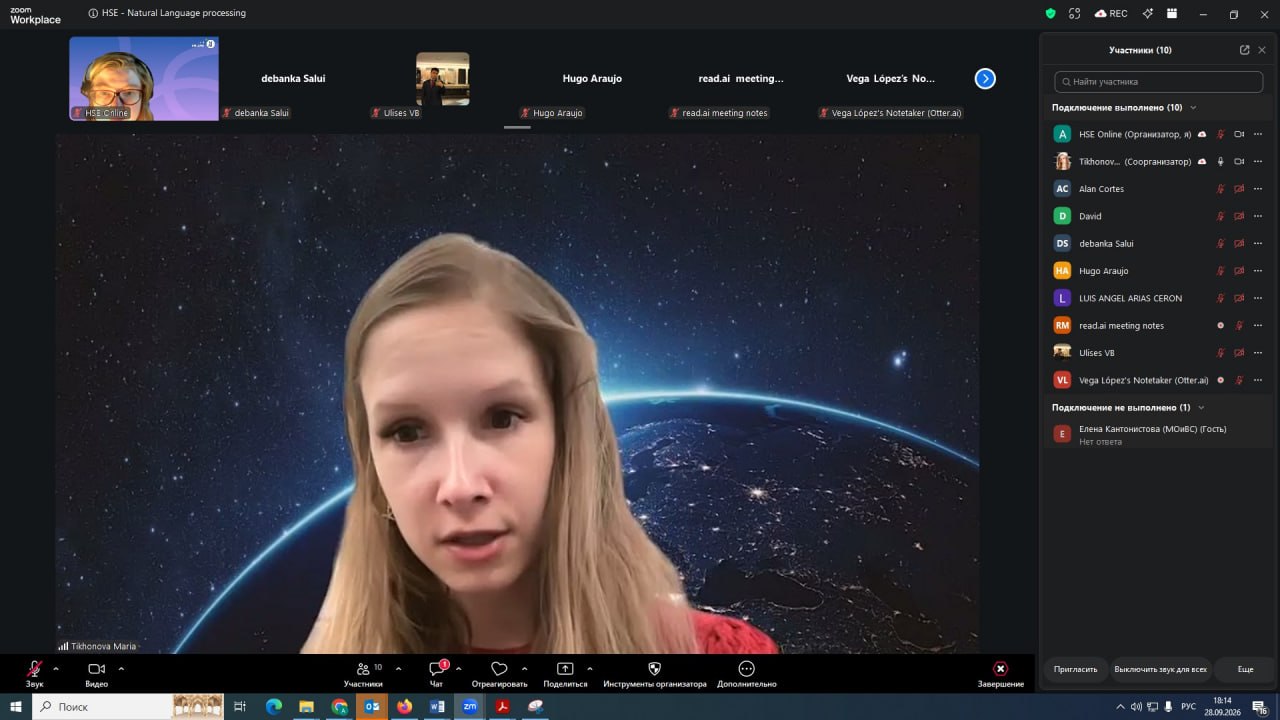1280x720 pixels.
Task: Select Елена Кантонистова in participants list
Action: (x=1159, y=434)
